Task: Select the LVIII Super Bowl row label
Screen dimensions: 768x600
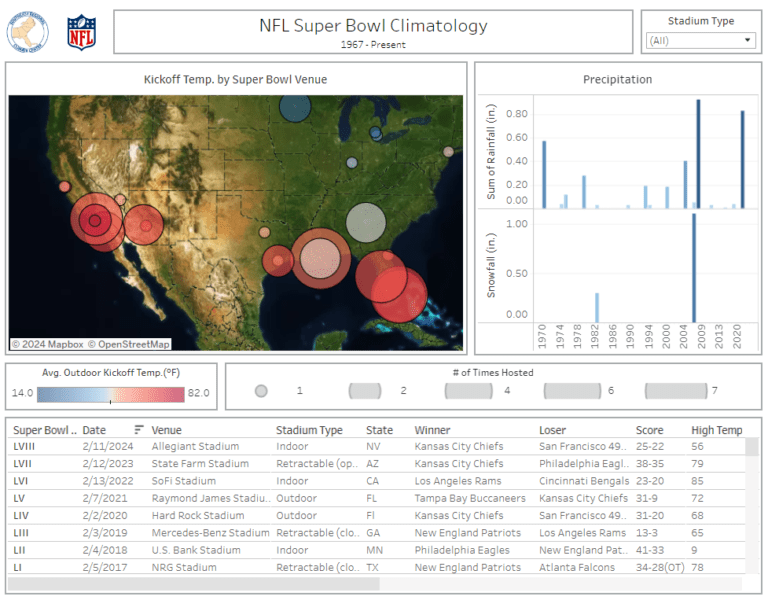Action: coord(24,446)
